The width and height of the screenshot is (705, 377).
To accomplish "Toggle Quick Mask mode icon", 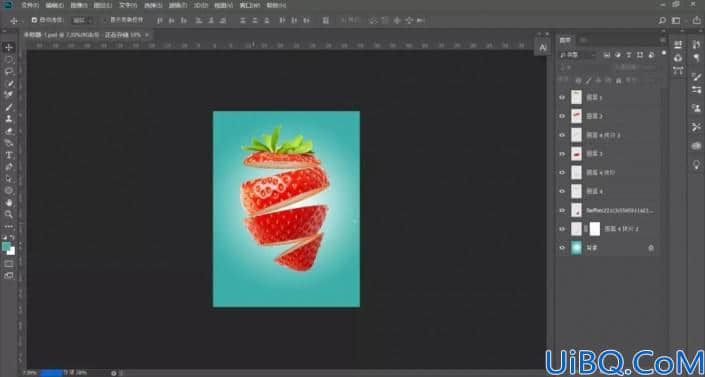I will 9,264.
